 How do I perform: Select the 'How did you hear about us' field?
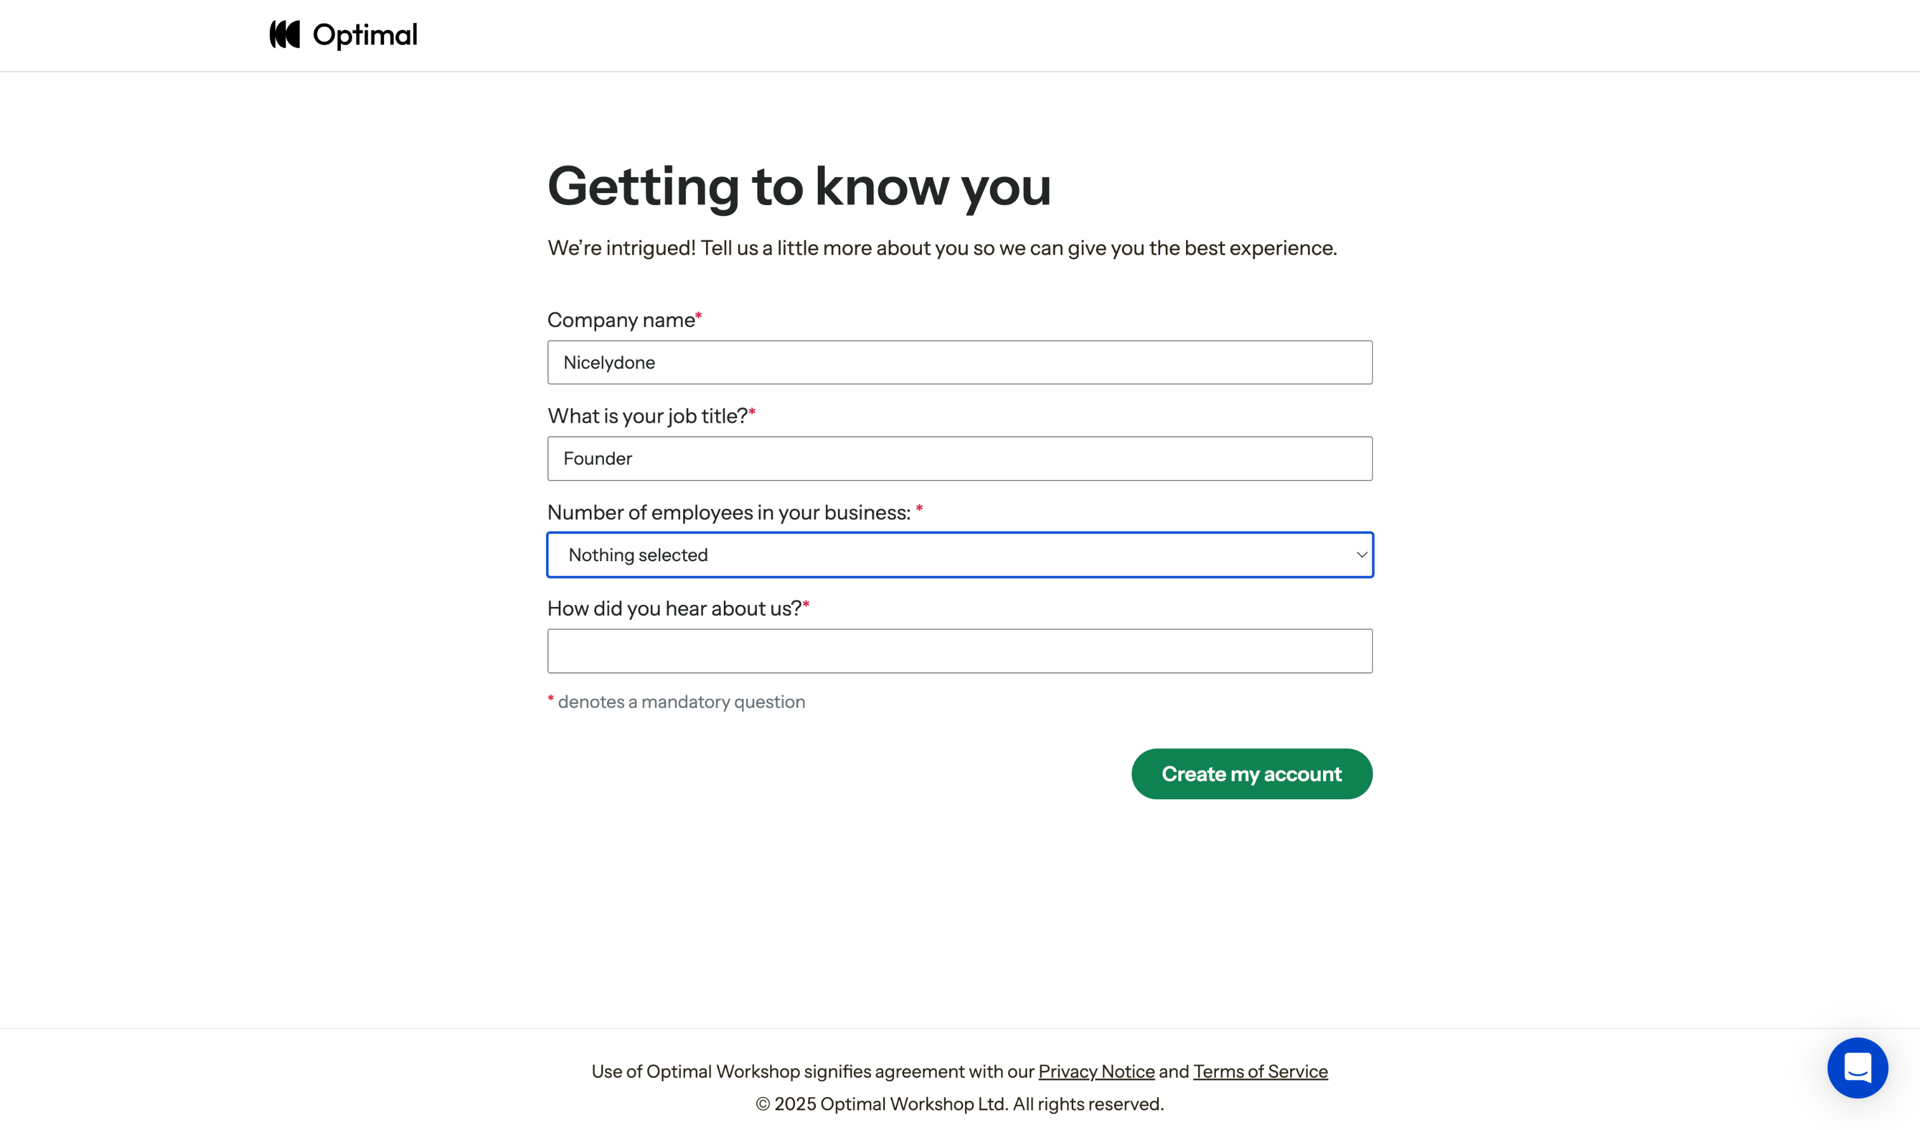pos(959,651)
